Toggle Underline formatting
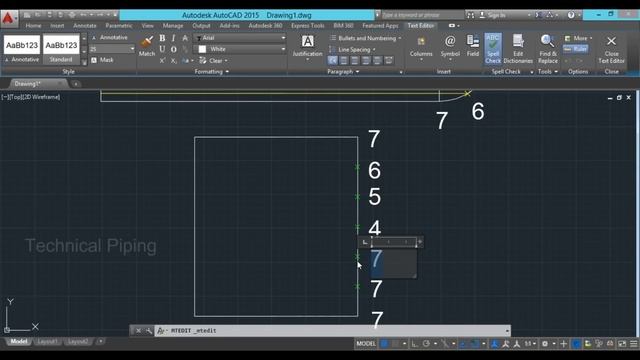Image resolution: width=640 pixels, height=360 pixels. [x=162, y=49]
